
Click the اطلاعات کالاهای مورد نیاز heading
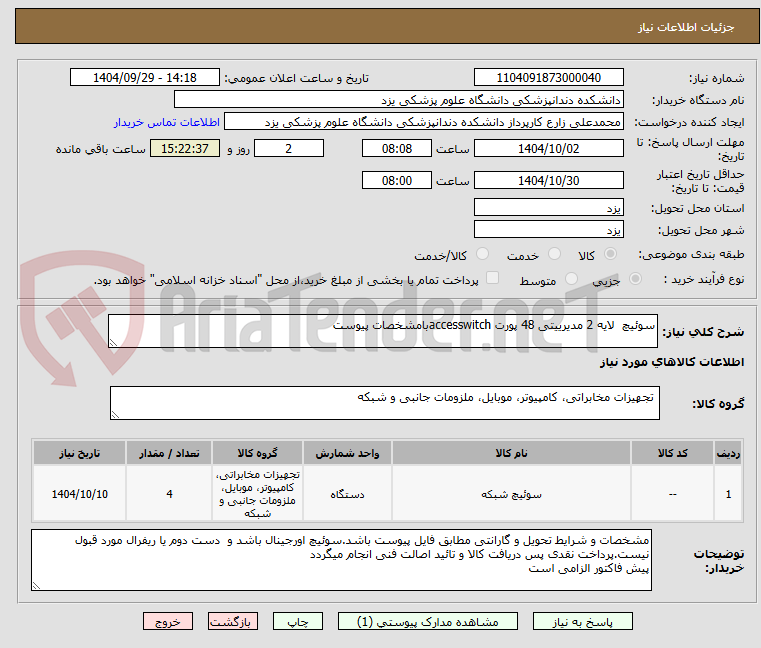pos(672,362)
